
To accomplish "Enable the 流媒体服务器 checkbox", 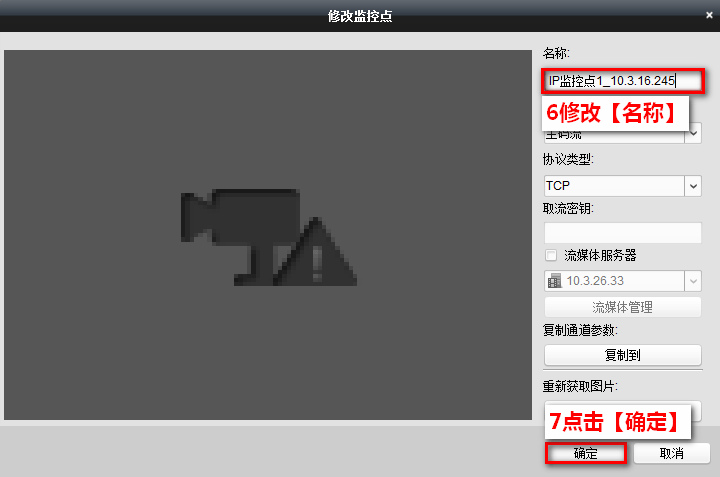I will tap(551, 256).
